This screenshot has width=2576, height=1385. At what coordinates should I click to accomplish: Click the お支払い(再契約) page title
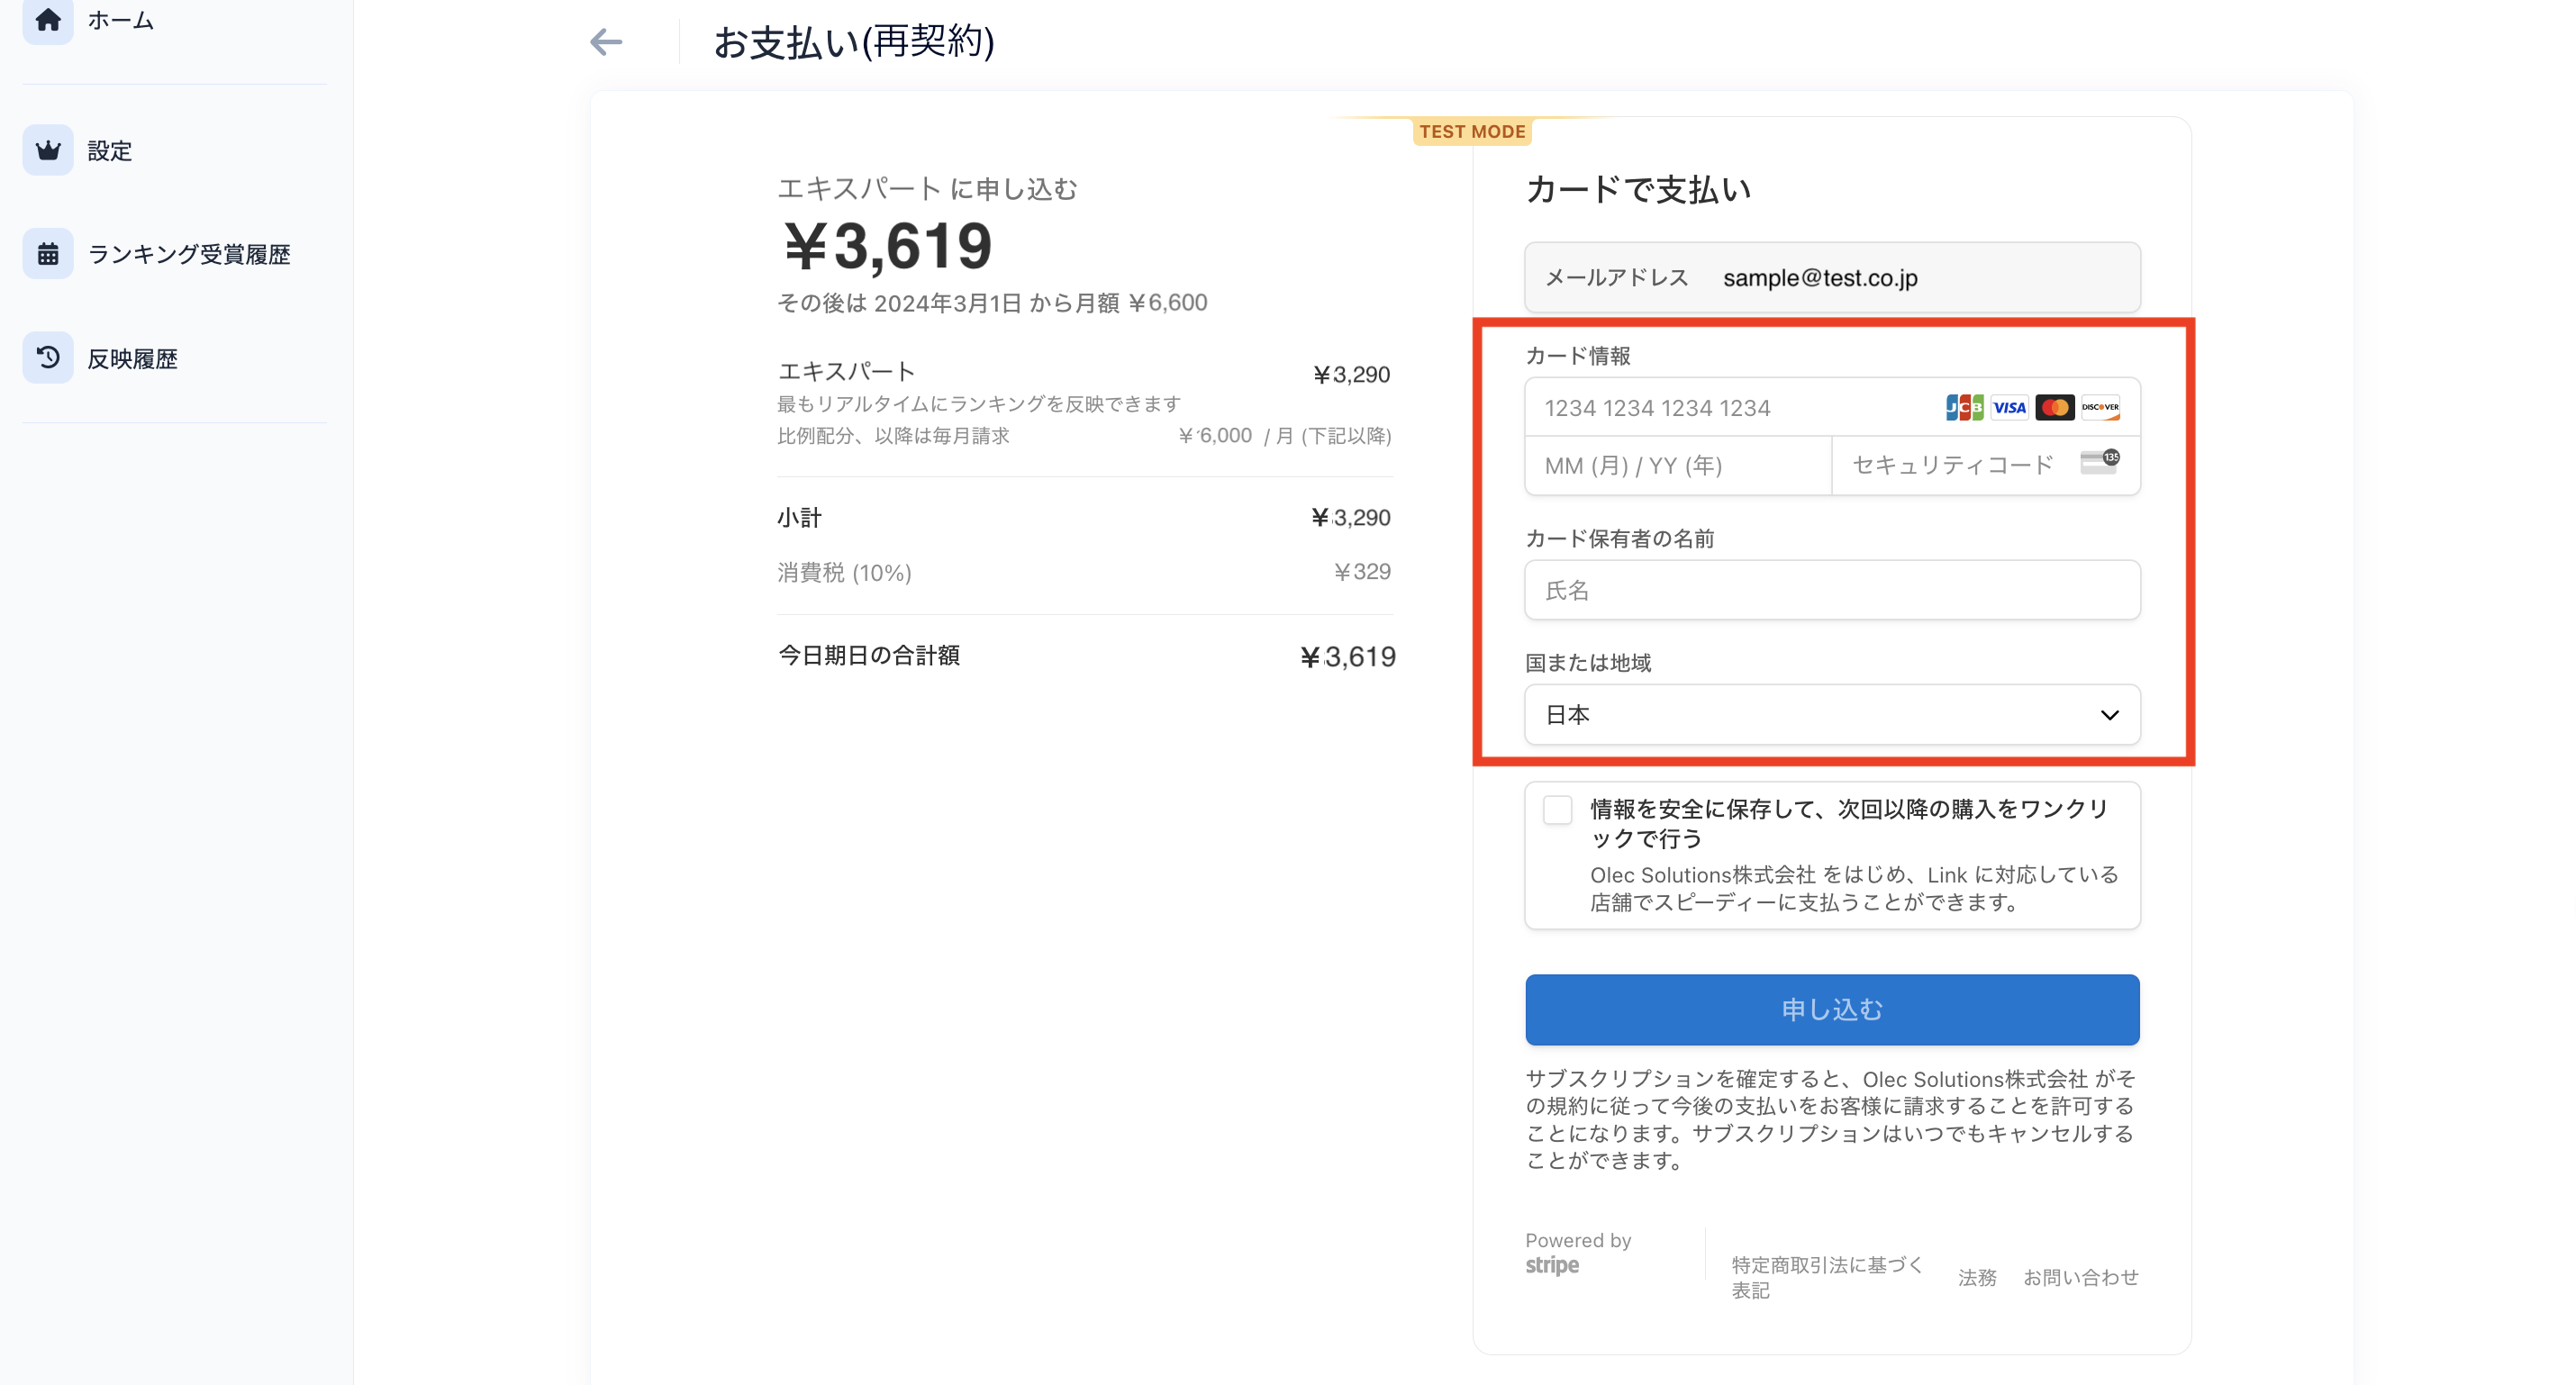click(854, 42)
